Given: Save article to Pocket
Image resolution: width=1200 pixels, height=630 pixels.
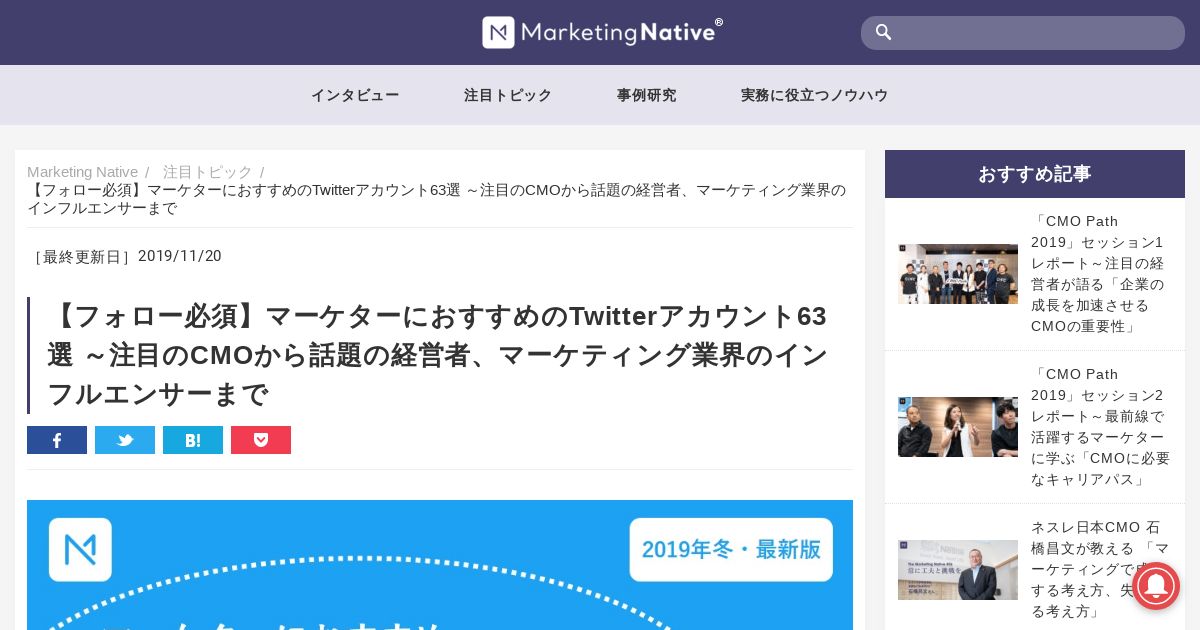Looking at the screenshot, I should (261, 440).
